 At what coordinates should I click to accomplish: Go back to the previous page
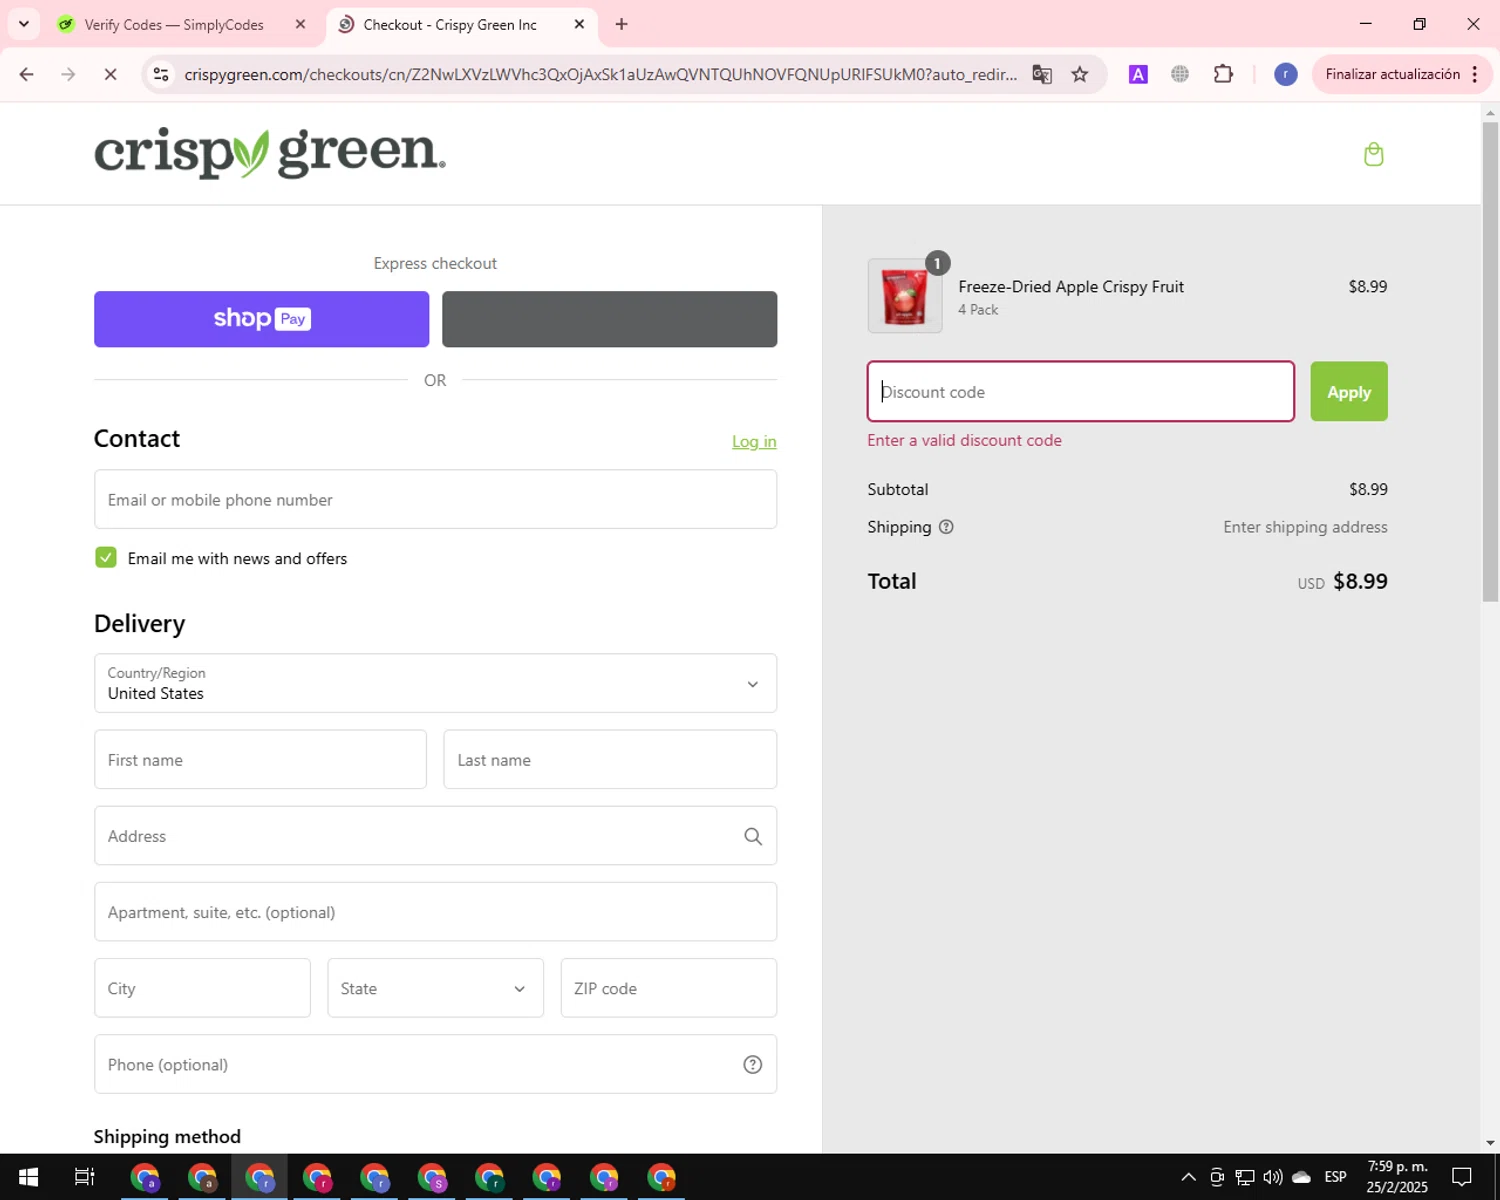point(27,74)
